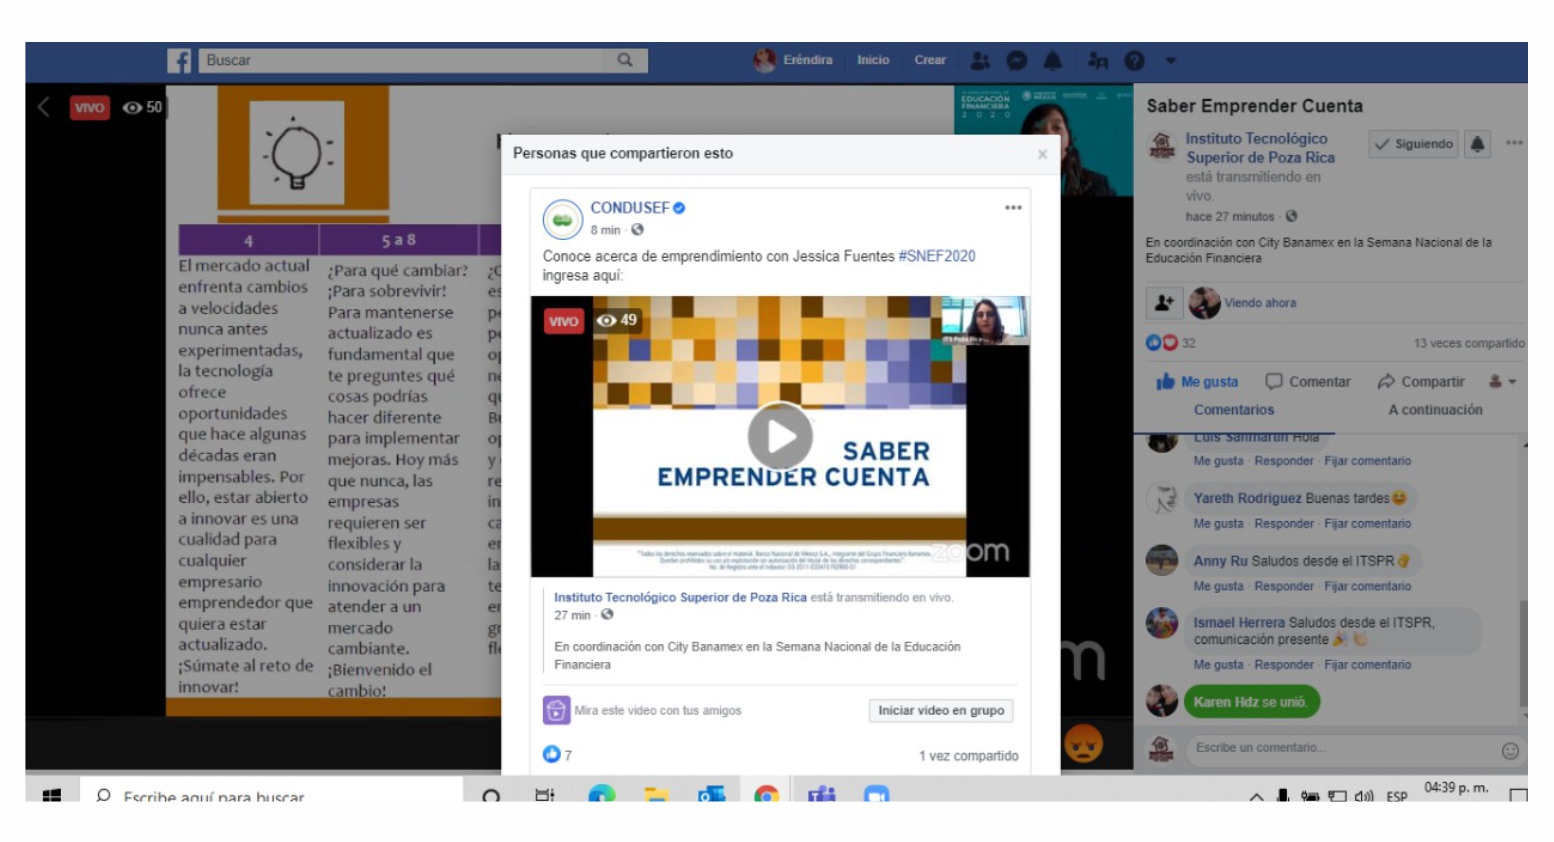Viewport: 1554px width, 842px height.
Task: Open the help question mark icon
Action: tap(1134, 61)
